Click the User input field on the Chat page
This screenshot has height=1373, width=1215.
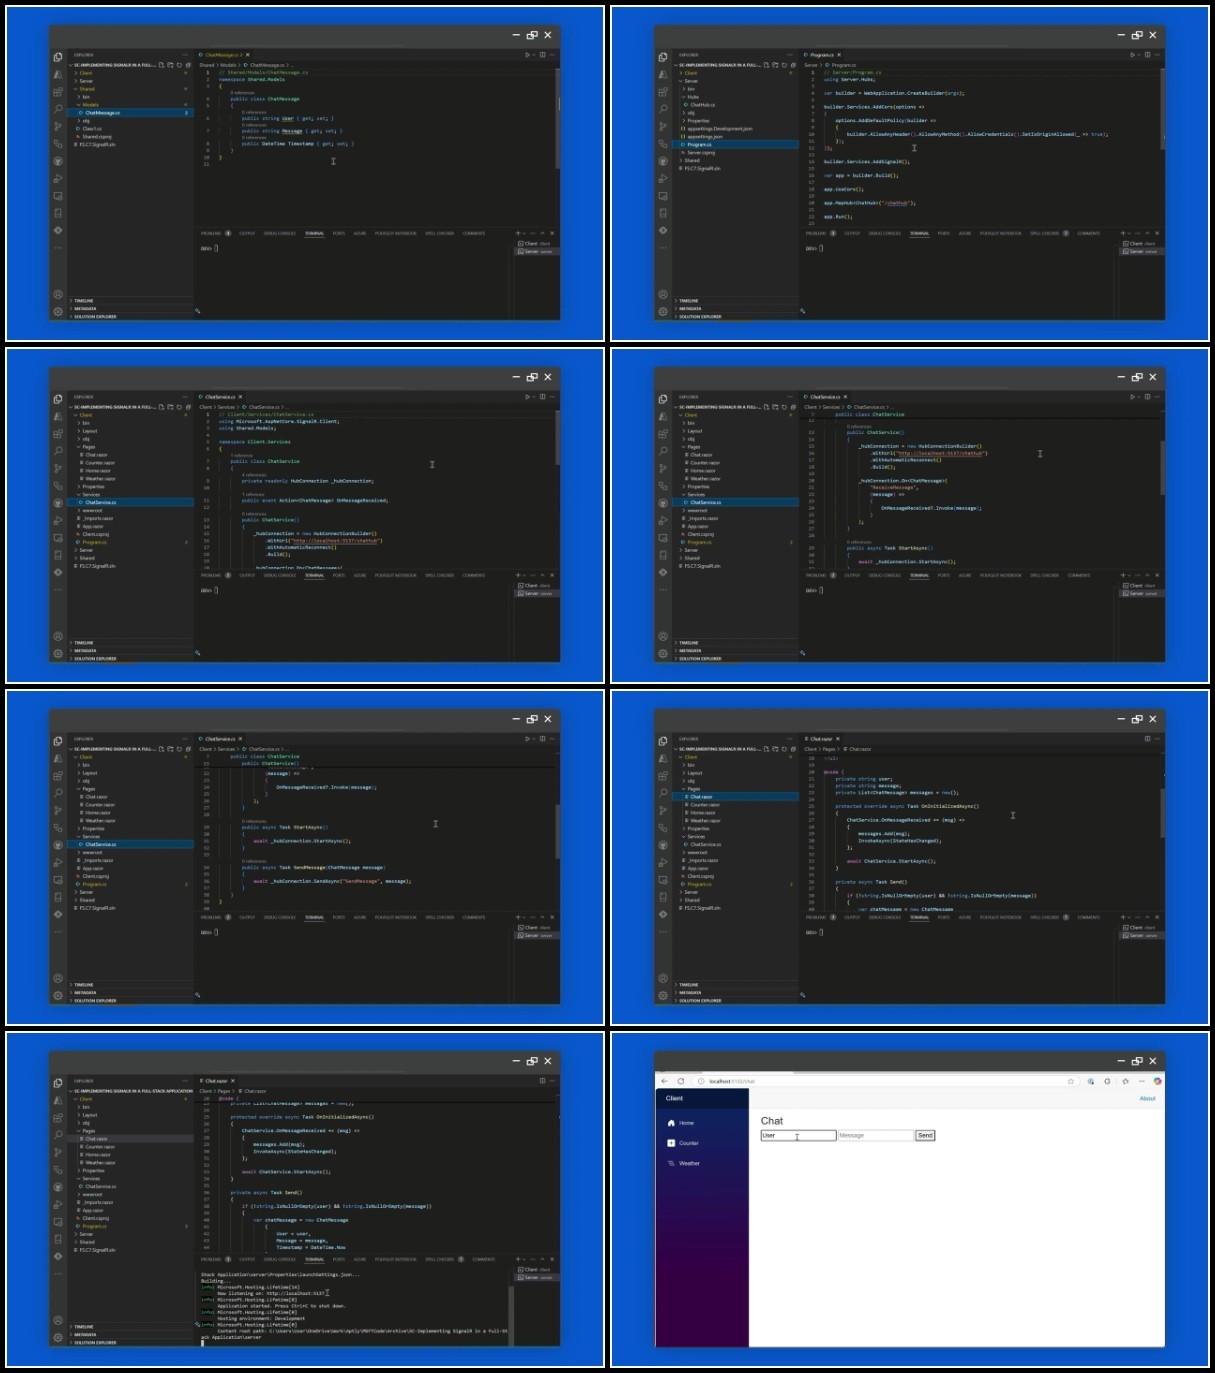[x=798, y=1135]
